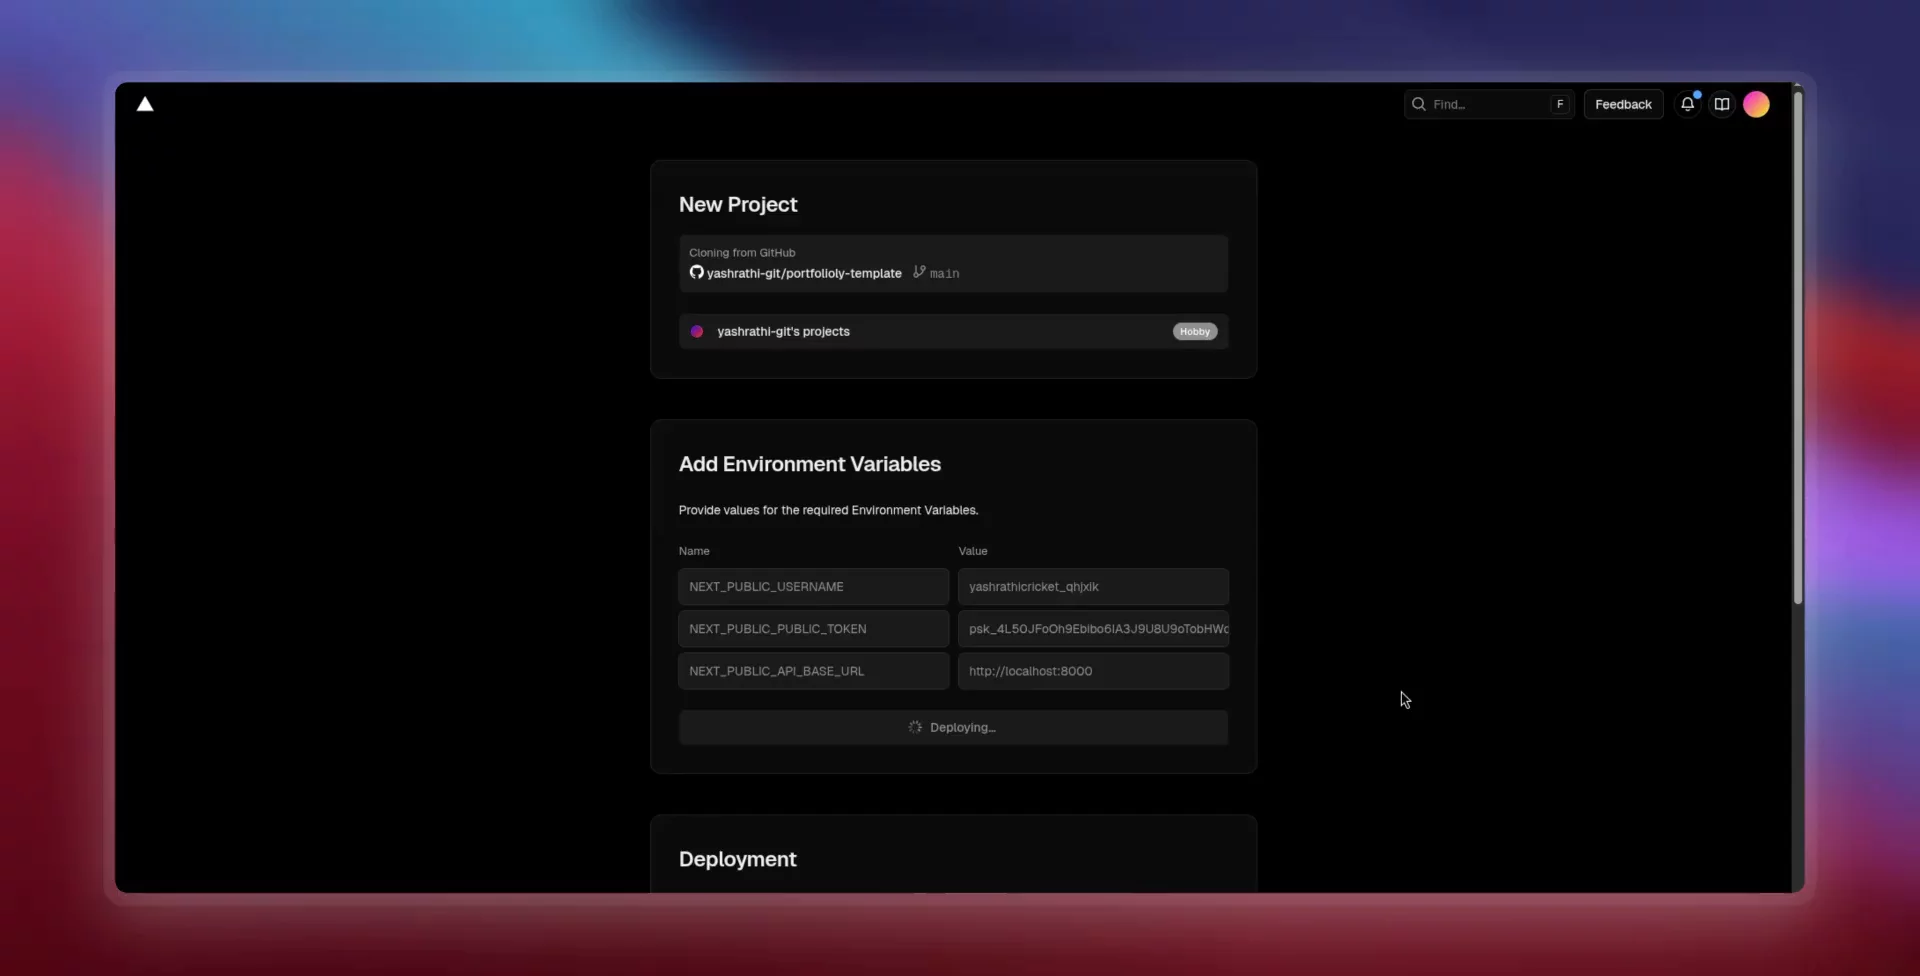This screenshot has width=1920, height=976.
Task: Click the magnifier icon in the Find box
Action: 1418,104
